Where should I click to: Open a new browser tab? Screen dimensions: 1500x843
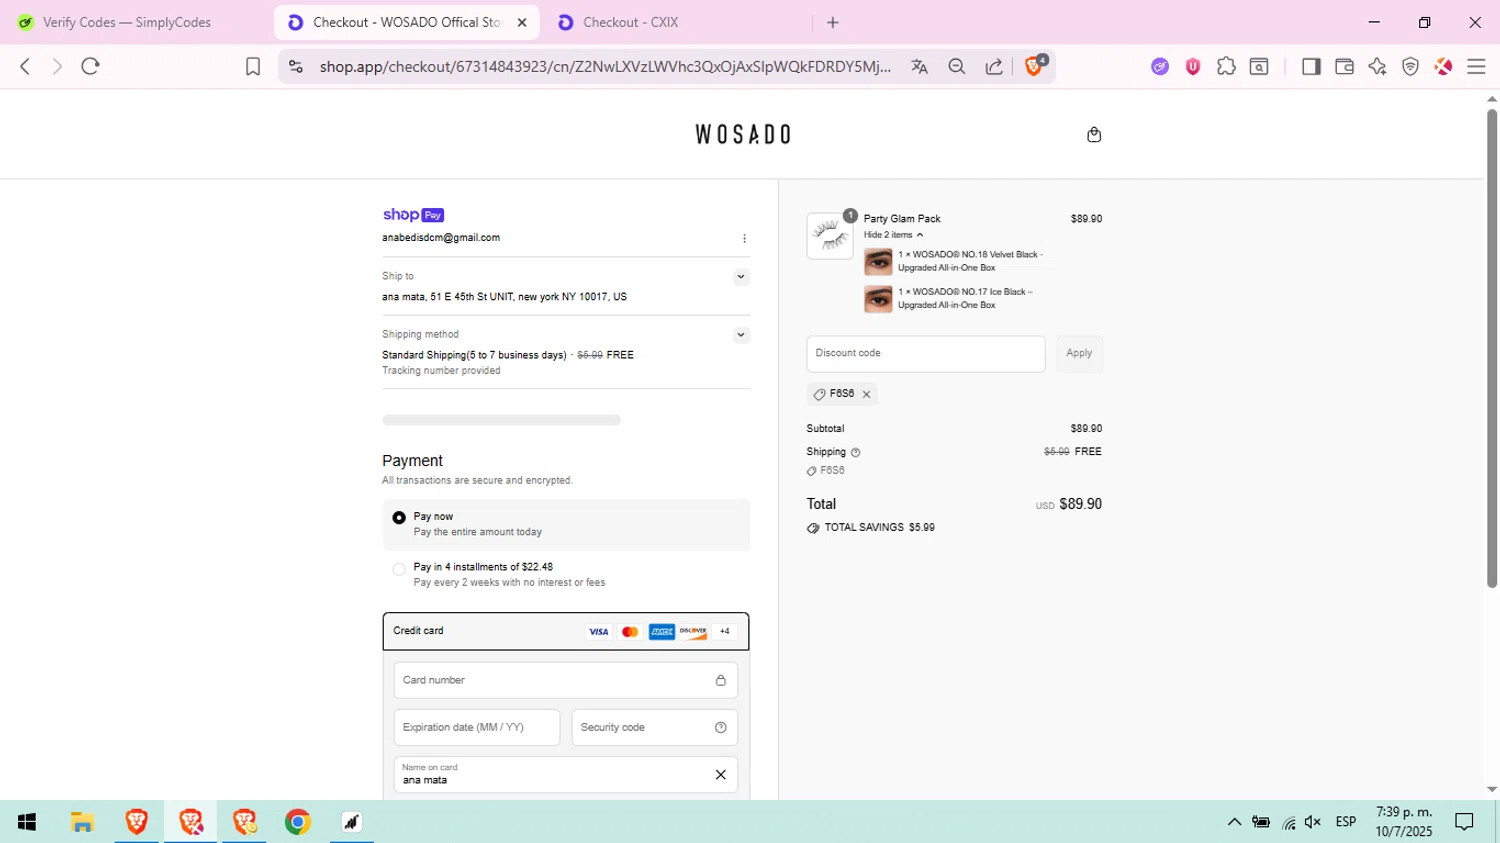pos(833,22)
